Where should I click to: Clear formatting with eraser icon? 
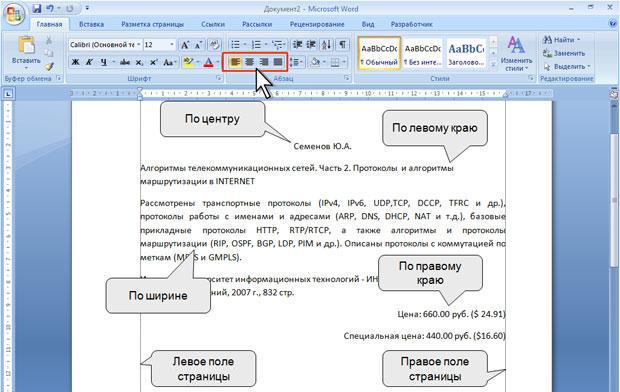214,45
